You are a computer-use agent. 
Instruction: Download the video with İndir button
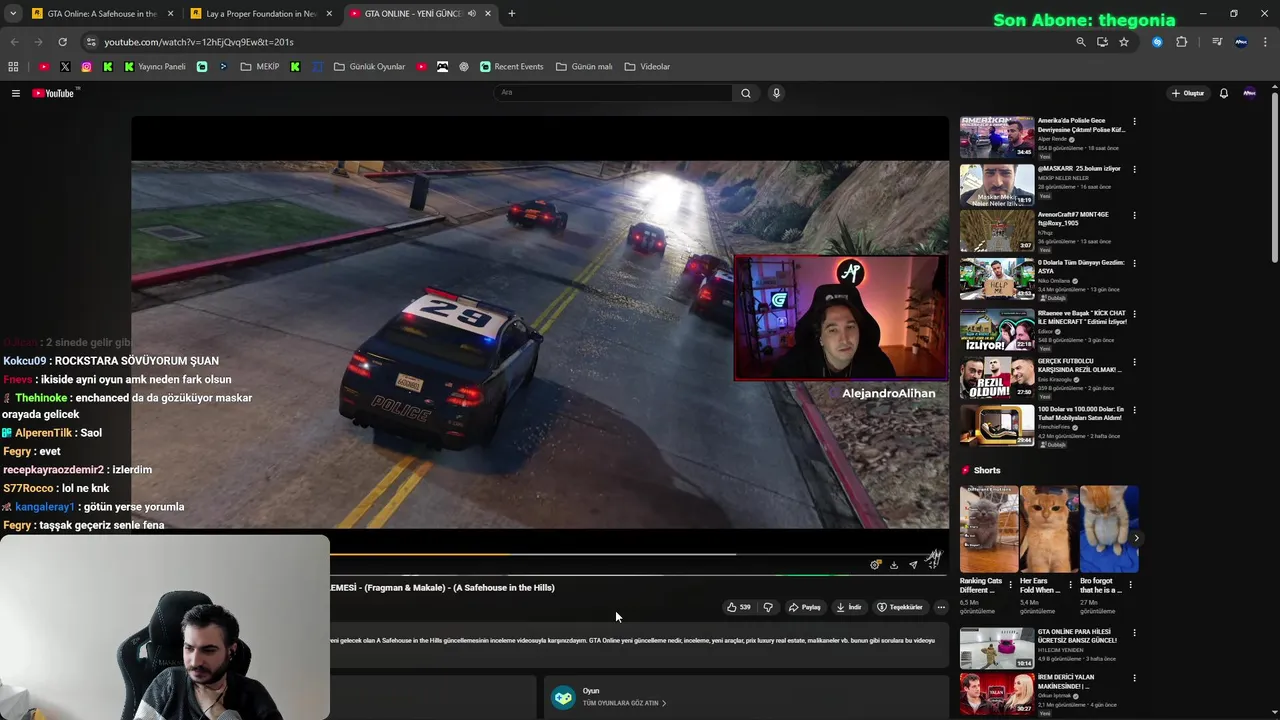click(x=849, y=607)
